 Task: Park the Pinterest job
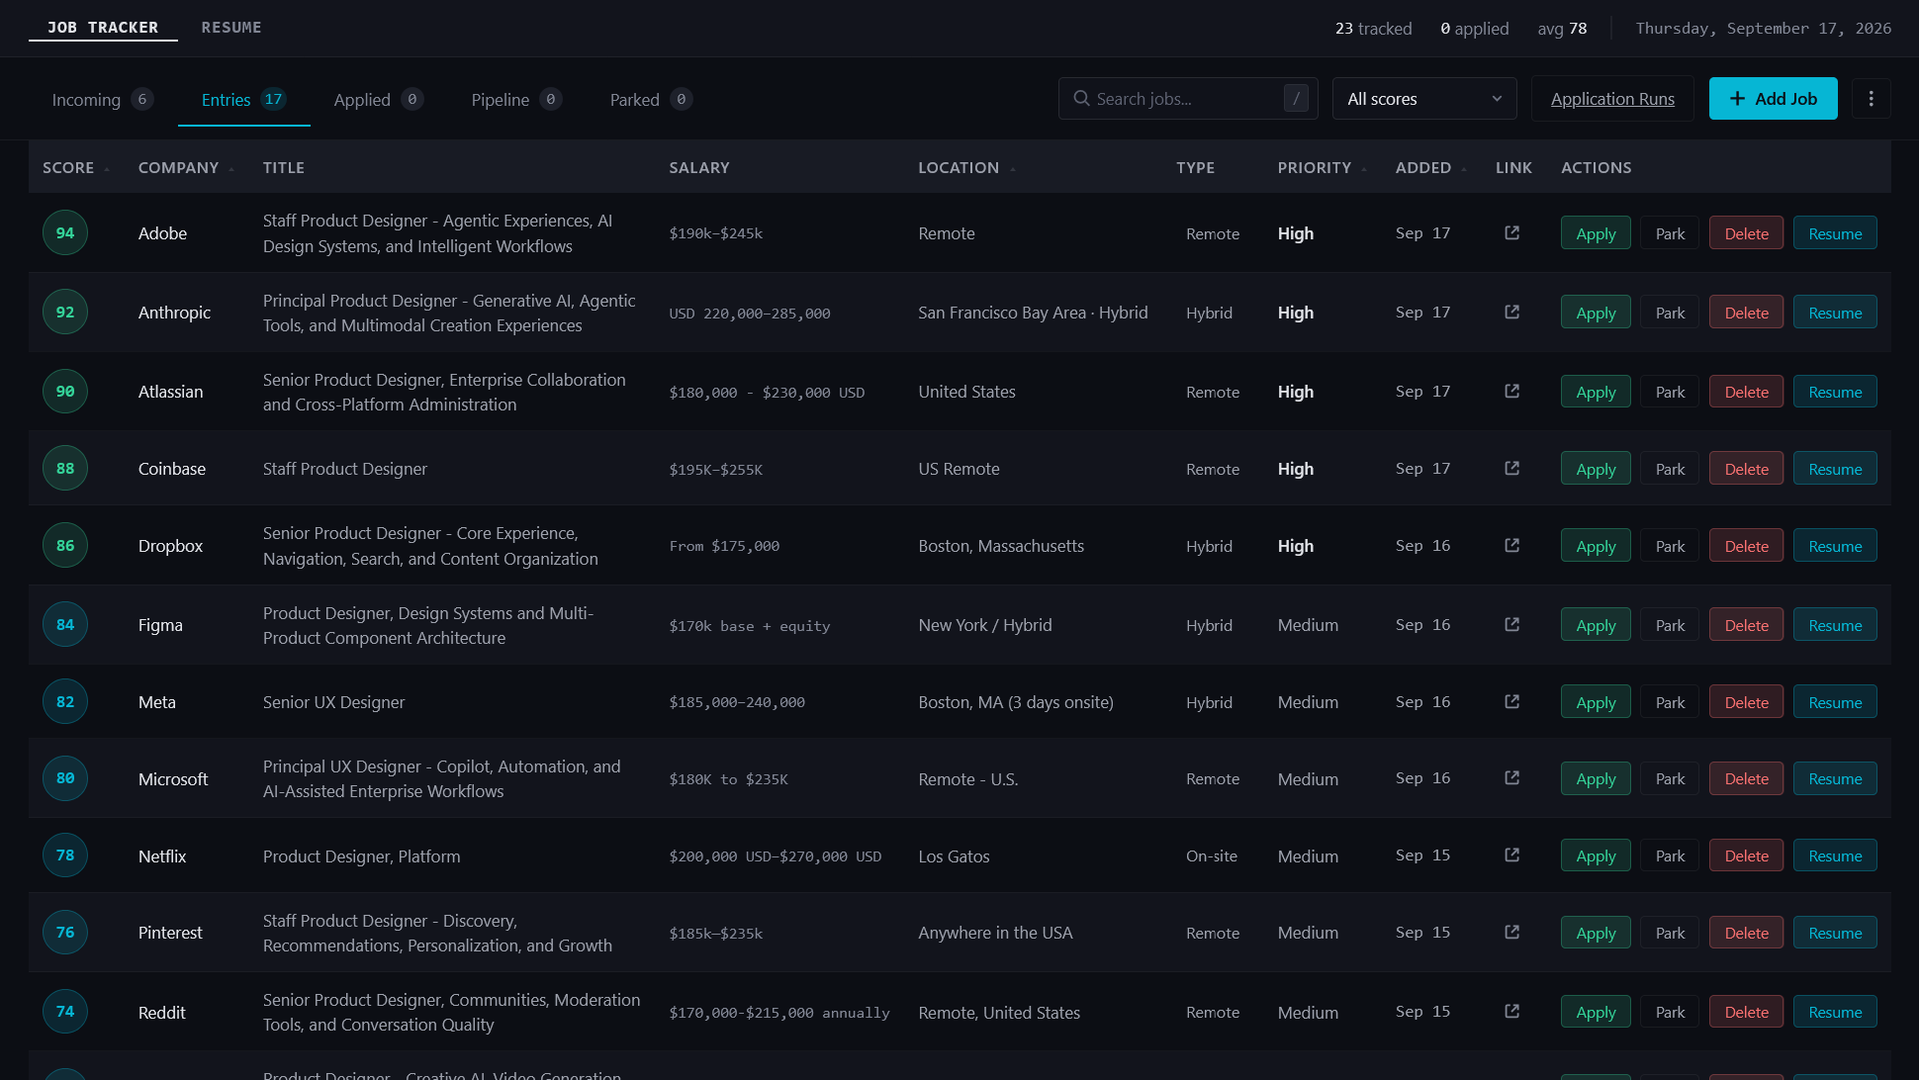click(1669, 932)
